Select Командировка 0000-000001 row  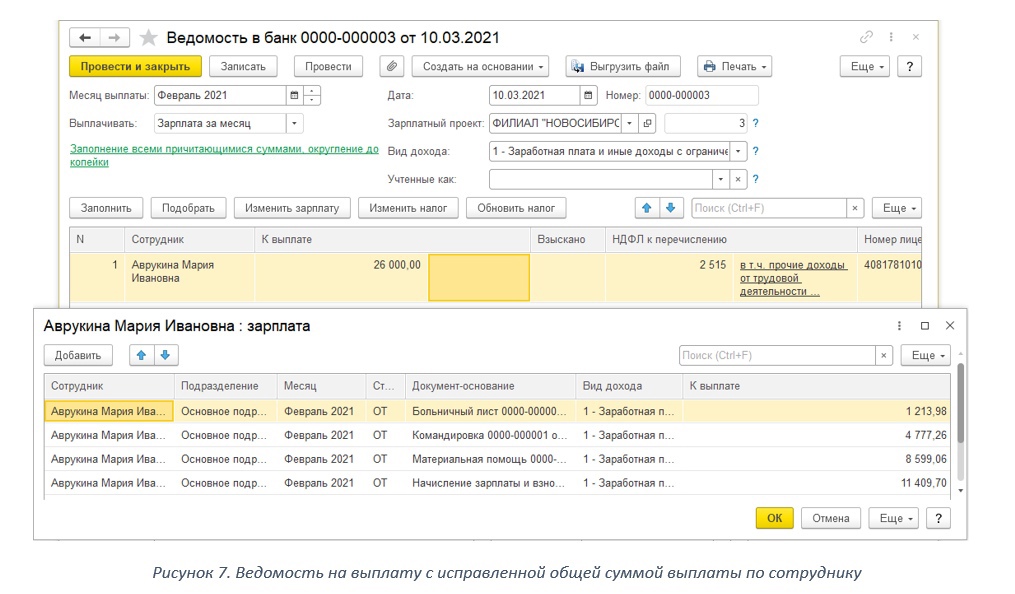click(496, 435)
